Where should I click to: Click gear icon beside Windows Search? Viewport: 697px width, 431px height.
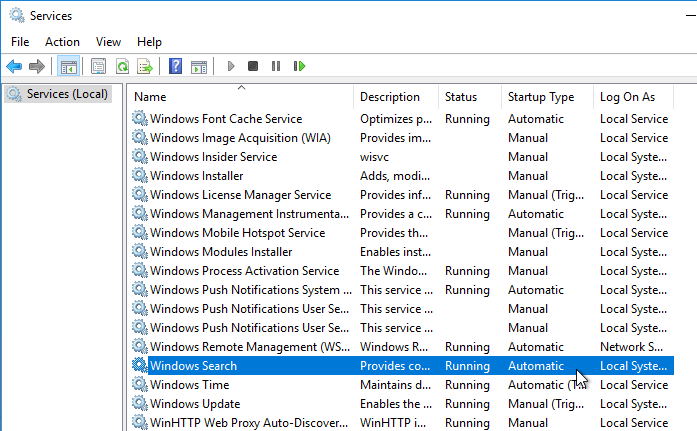140,365
